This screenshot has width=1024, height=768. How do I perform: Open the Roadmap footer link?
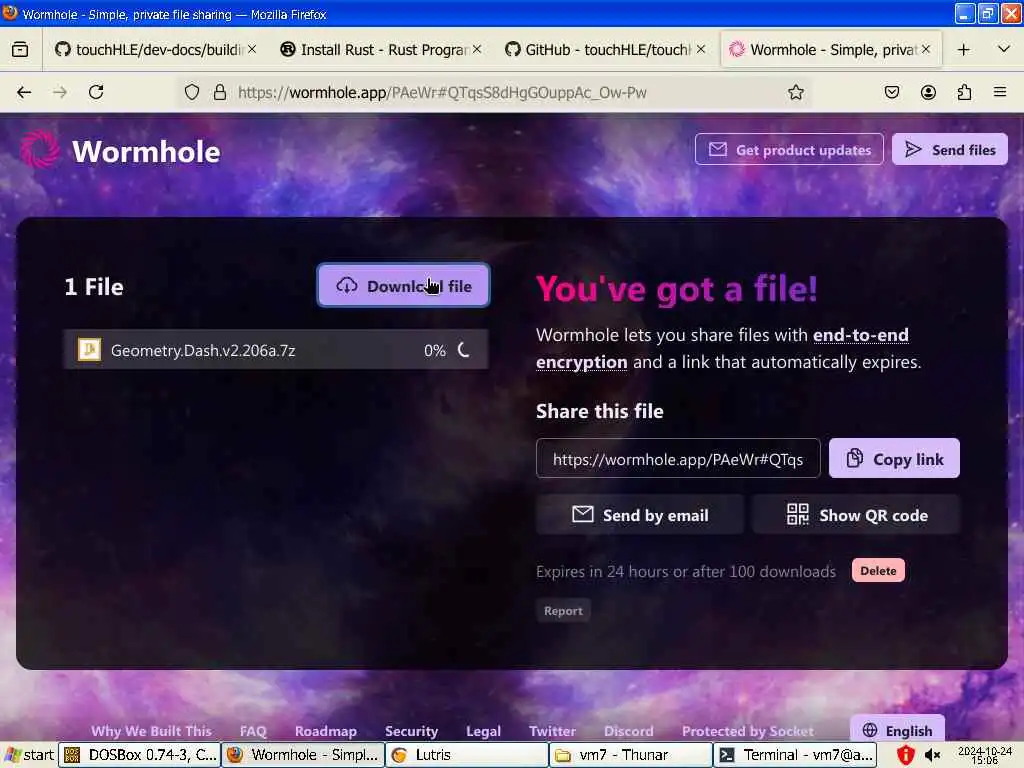(x=326, y=731)
